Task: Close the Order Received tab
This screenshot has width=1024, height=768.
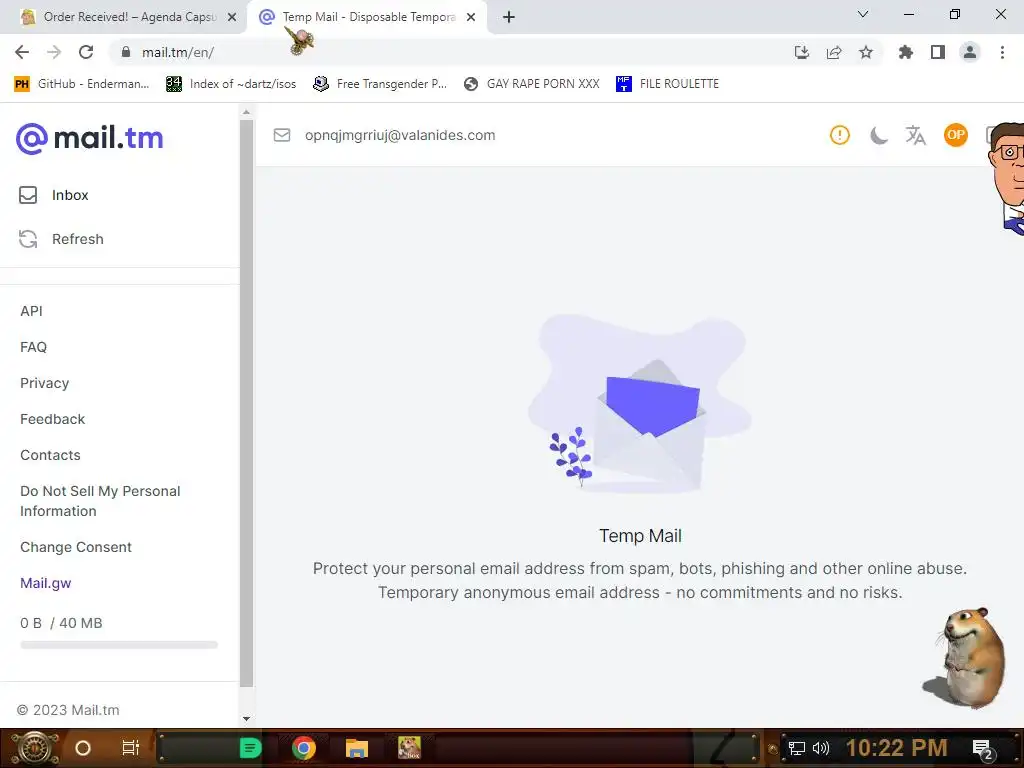Action: tap(232, 17)
